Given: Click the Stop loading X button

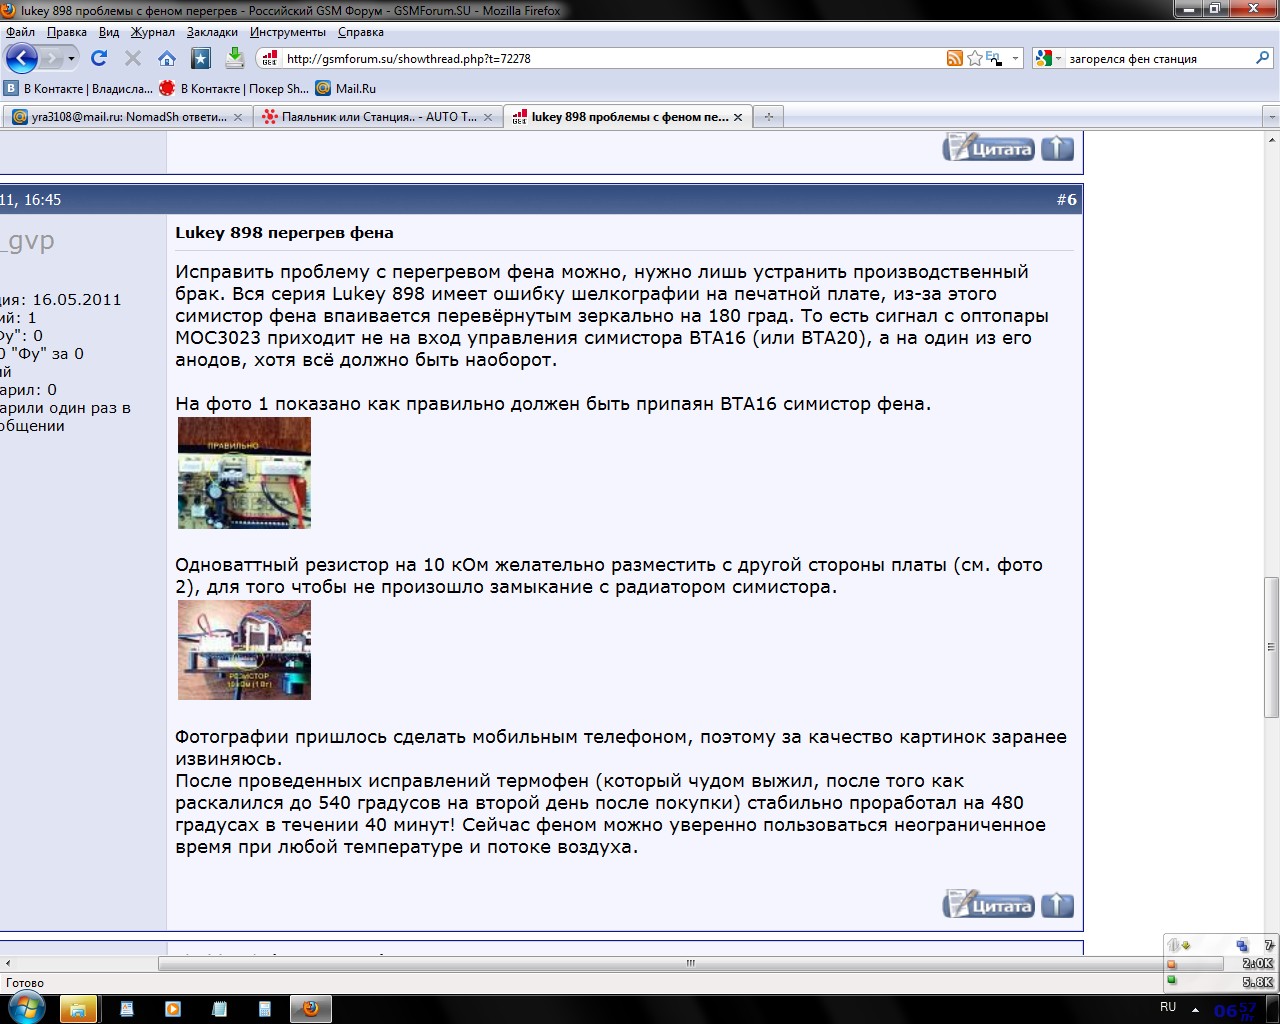Looking at the screenshot, I should tap(133, 58).
